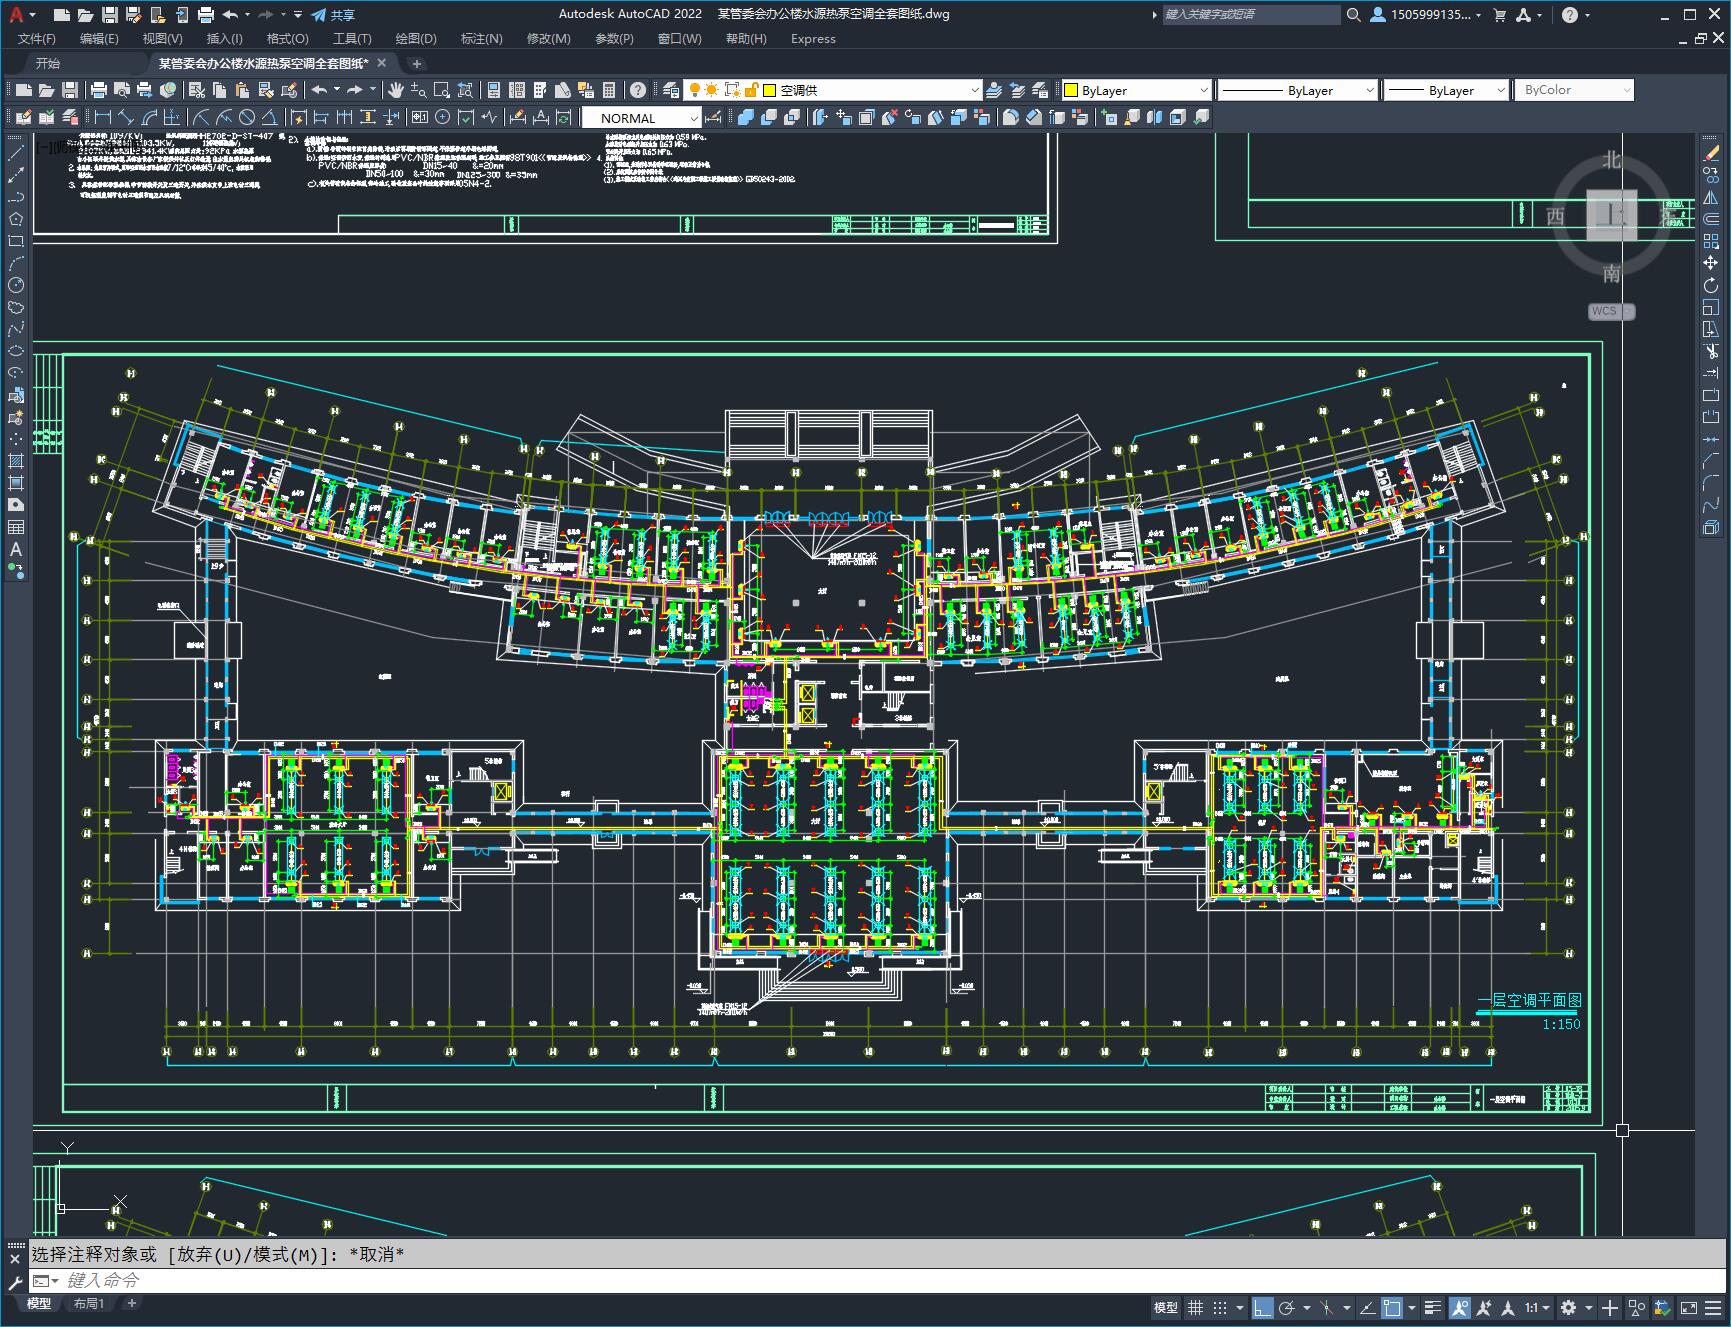Select the Arc Length dimension tool

click(x=148, y=118)
